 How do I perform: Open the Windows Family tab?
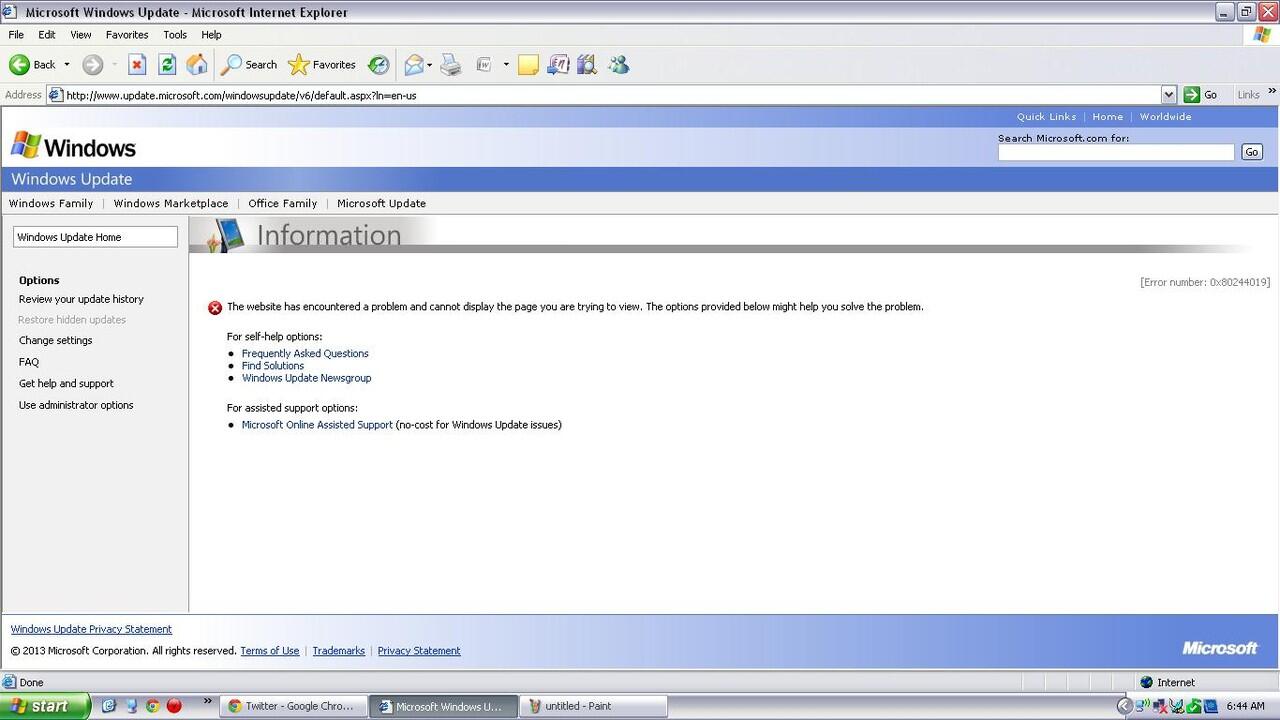point(51,203)
